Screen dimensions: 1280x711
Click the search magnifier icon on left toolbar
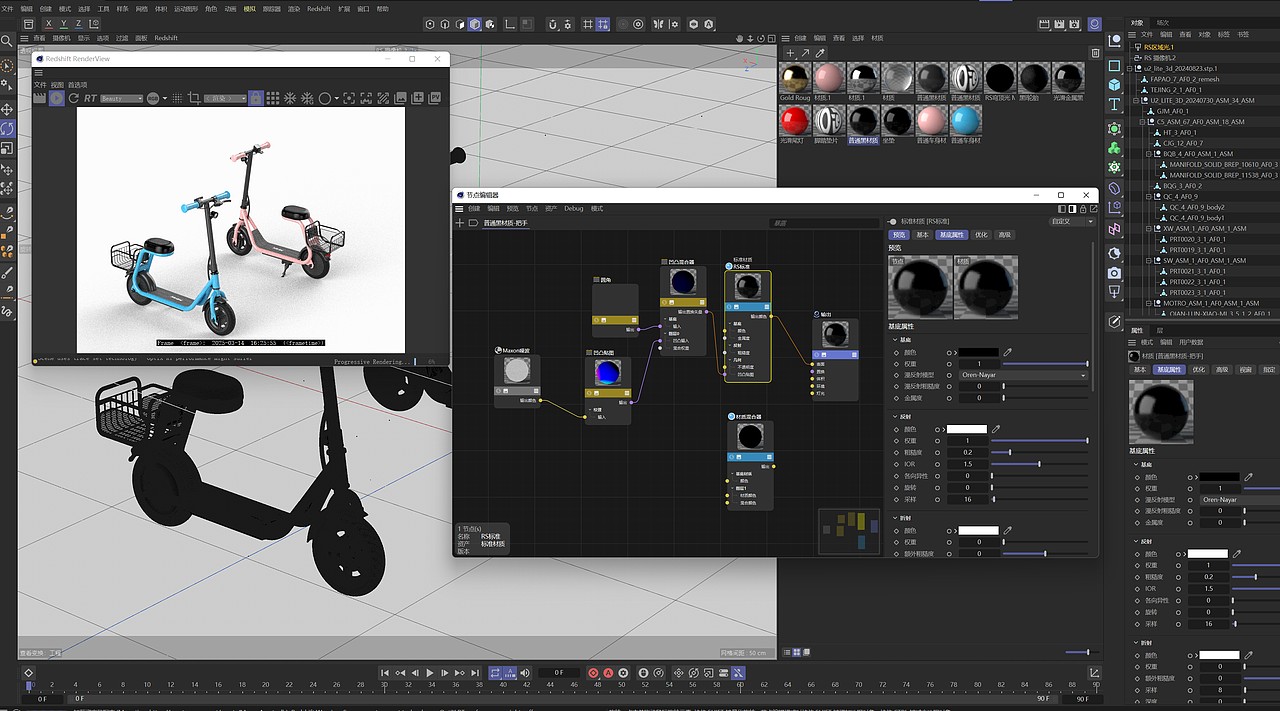pos(7,41)
